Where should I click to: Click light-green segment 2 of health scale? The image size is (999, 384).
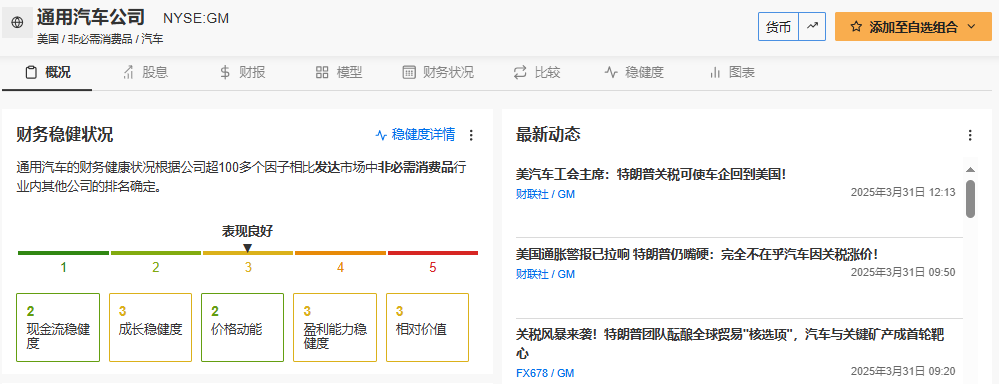[155, 253]
